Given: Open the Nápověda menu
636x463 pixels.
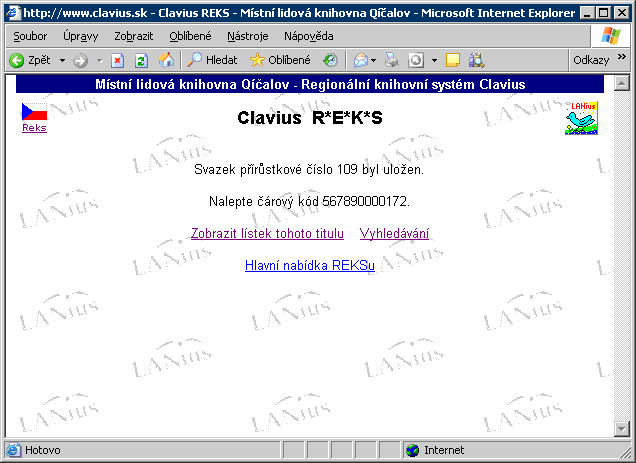Looking at the screenshot, I should point(309,37).
